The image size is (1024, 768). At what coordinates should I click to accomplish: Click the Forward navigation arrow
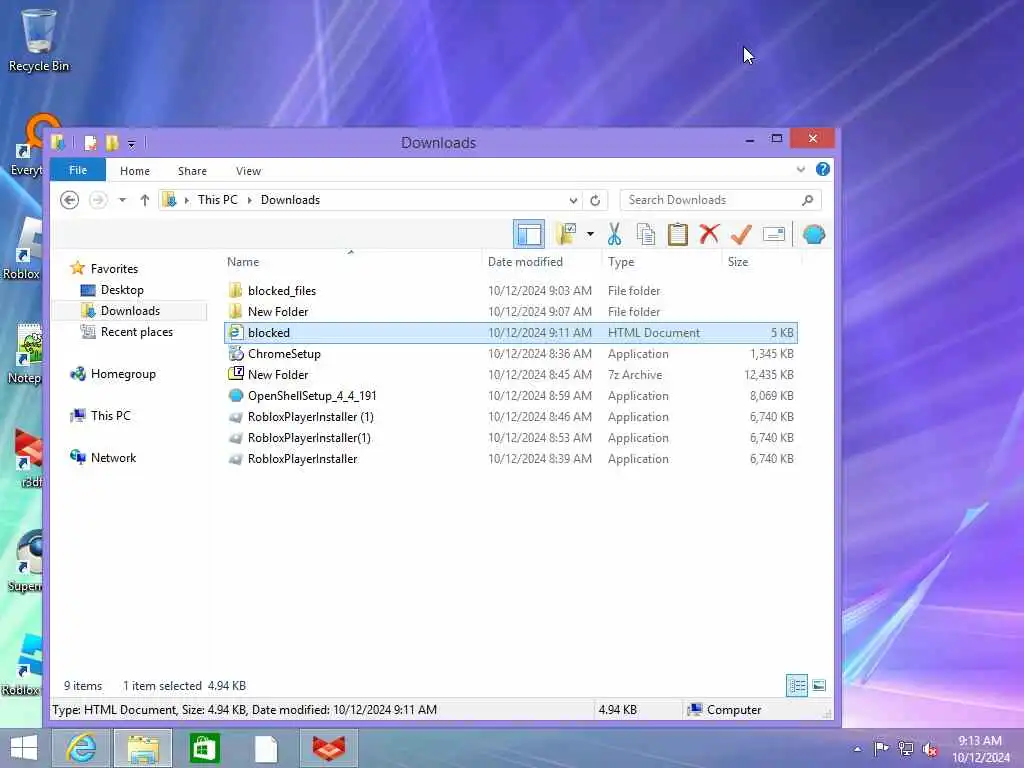point(98,200)
